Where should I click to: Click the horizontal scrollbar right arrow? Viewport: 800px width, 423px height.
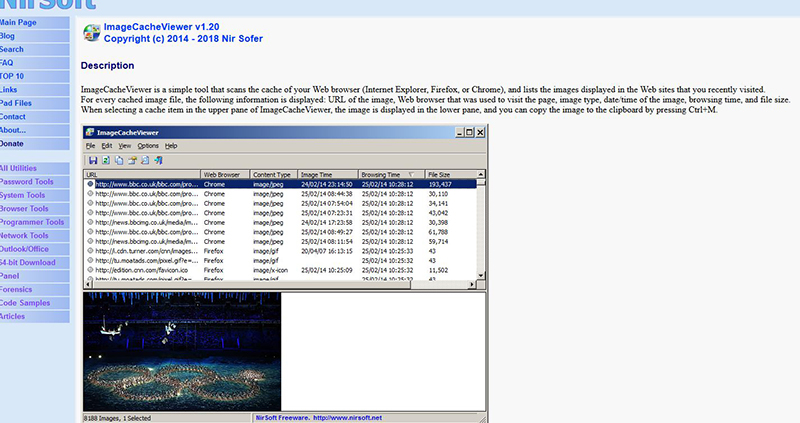tap(472, 285)
